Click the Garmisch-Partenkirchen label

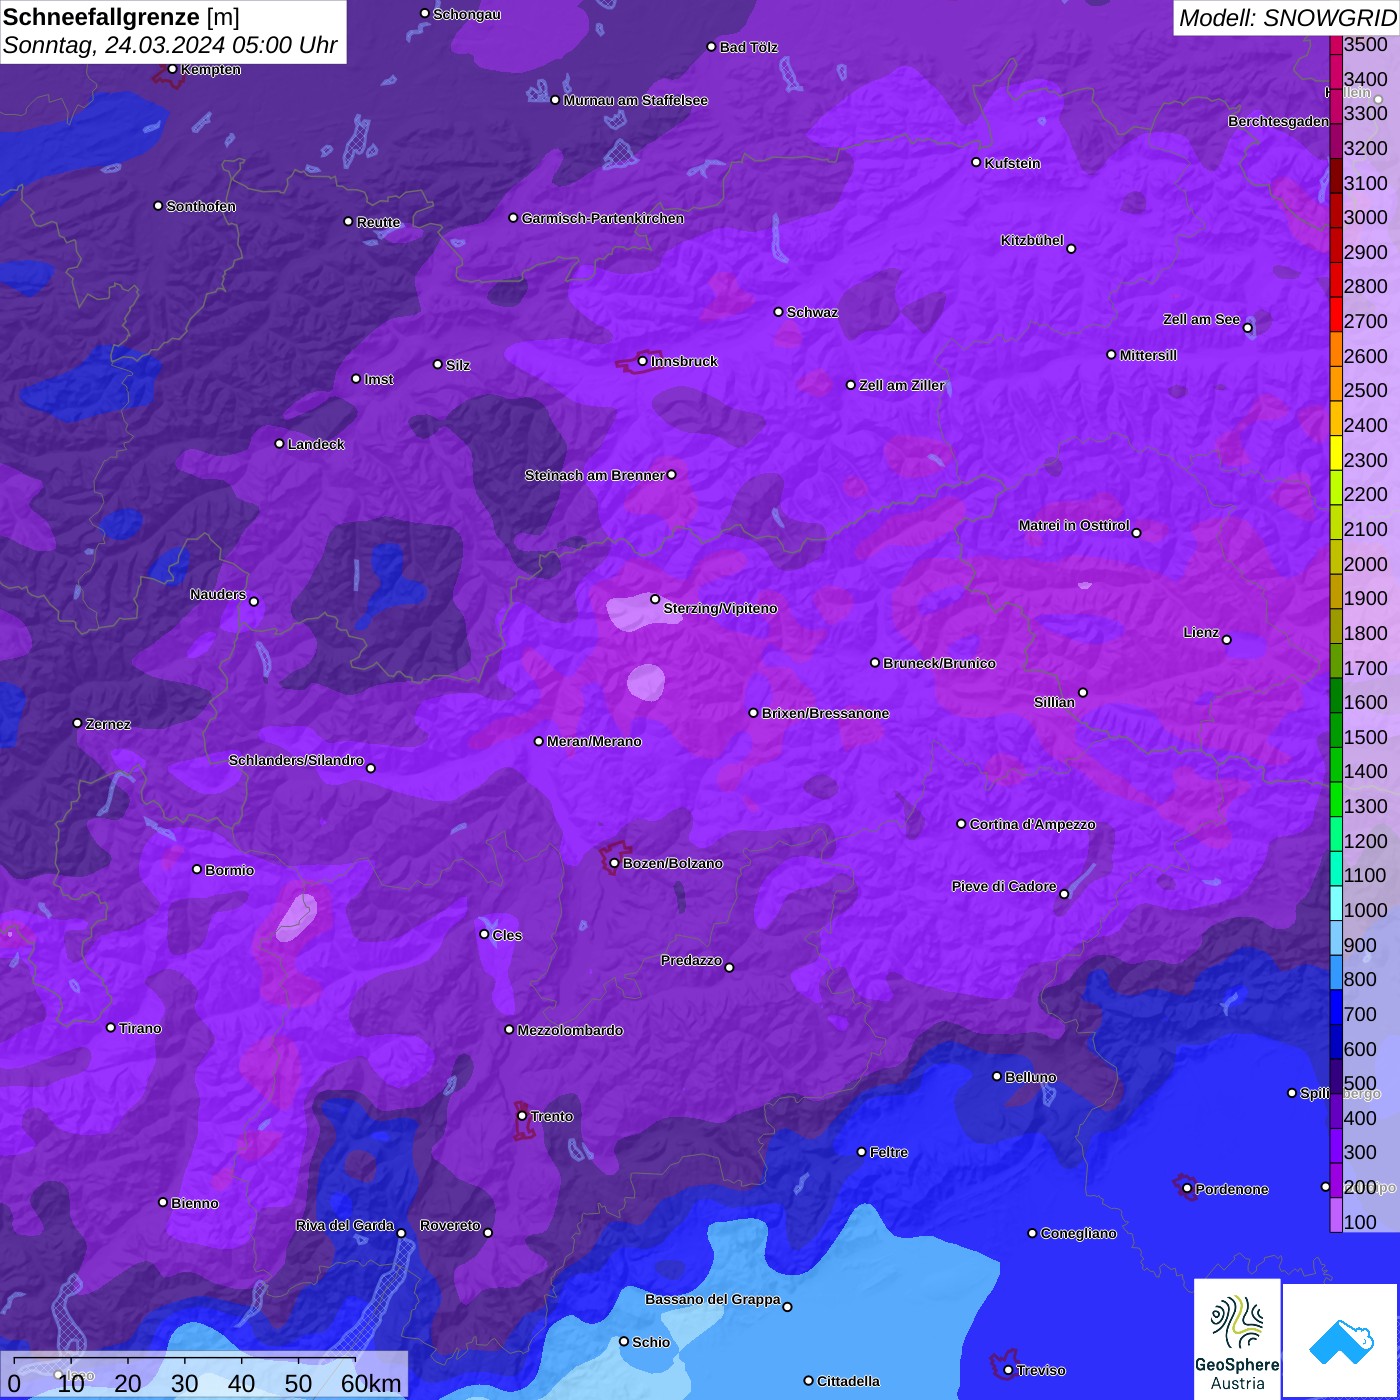(603, 218)
